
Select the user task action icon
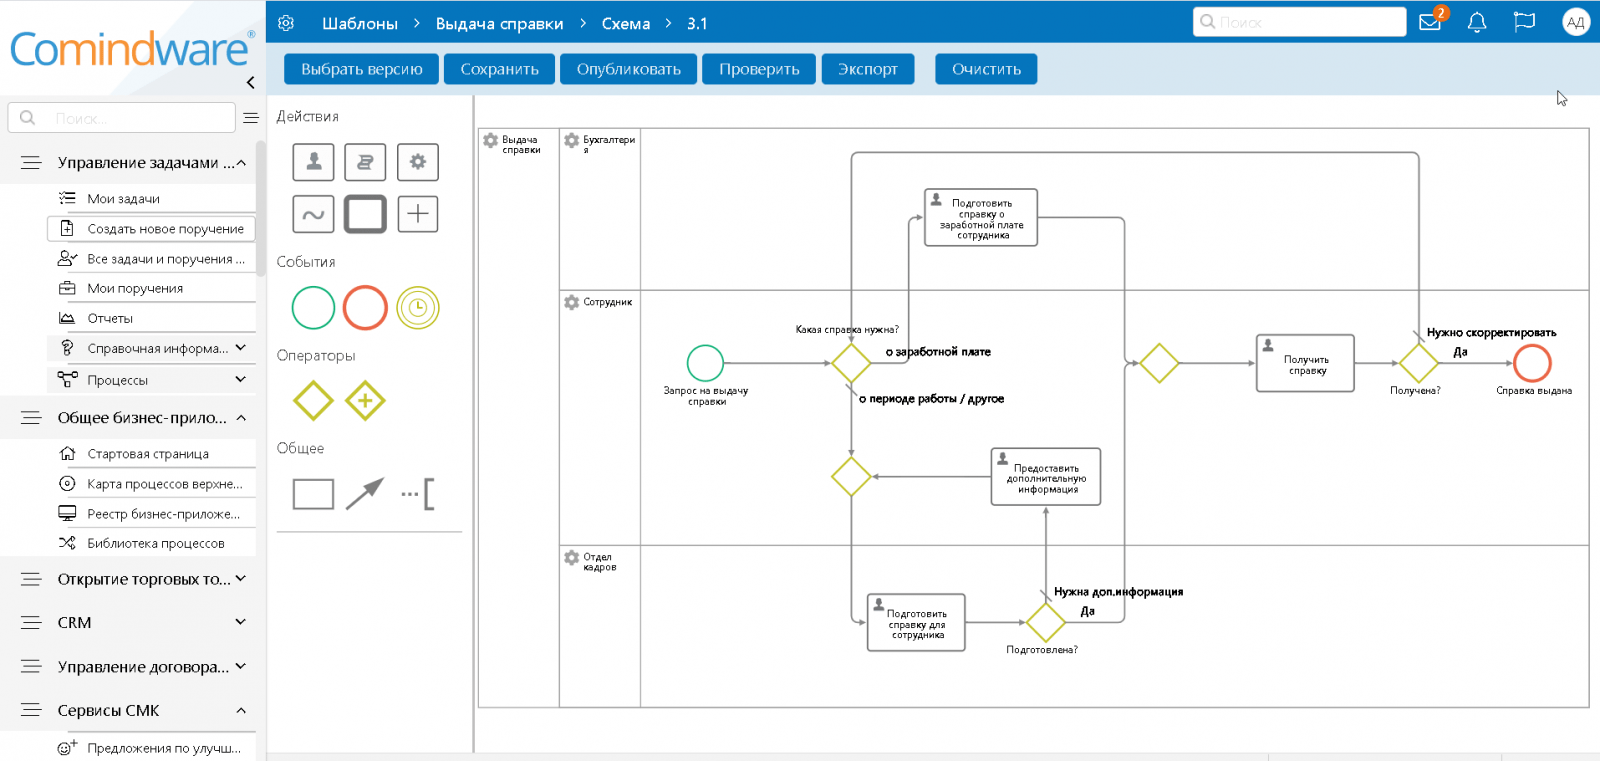click(x=313, y=162)
